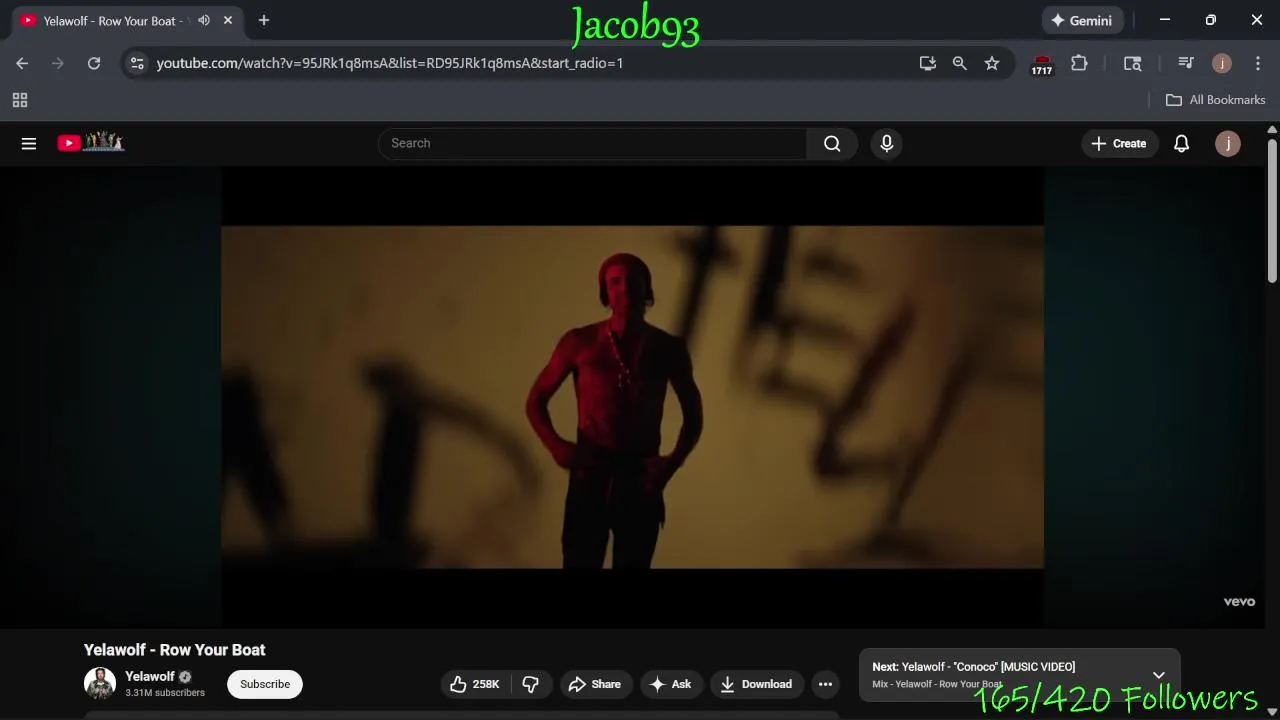1280x720 pixels.
Task: Reload the current page
Action: [x=94, y=63]
